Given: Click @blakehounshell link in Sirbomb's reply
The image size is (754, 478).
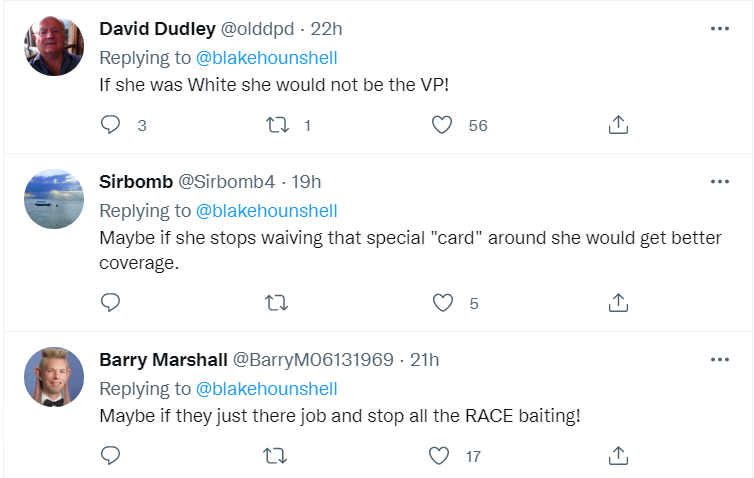Looking at the screenshot, I should (266, 211).
